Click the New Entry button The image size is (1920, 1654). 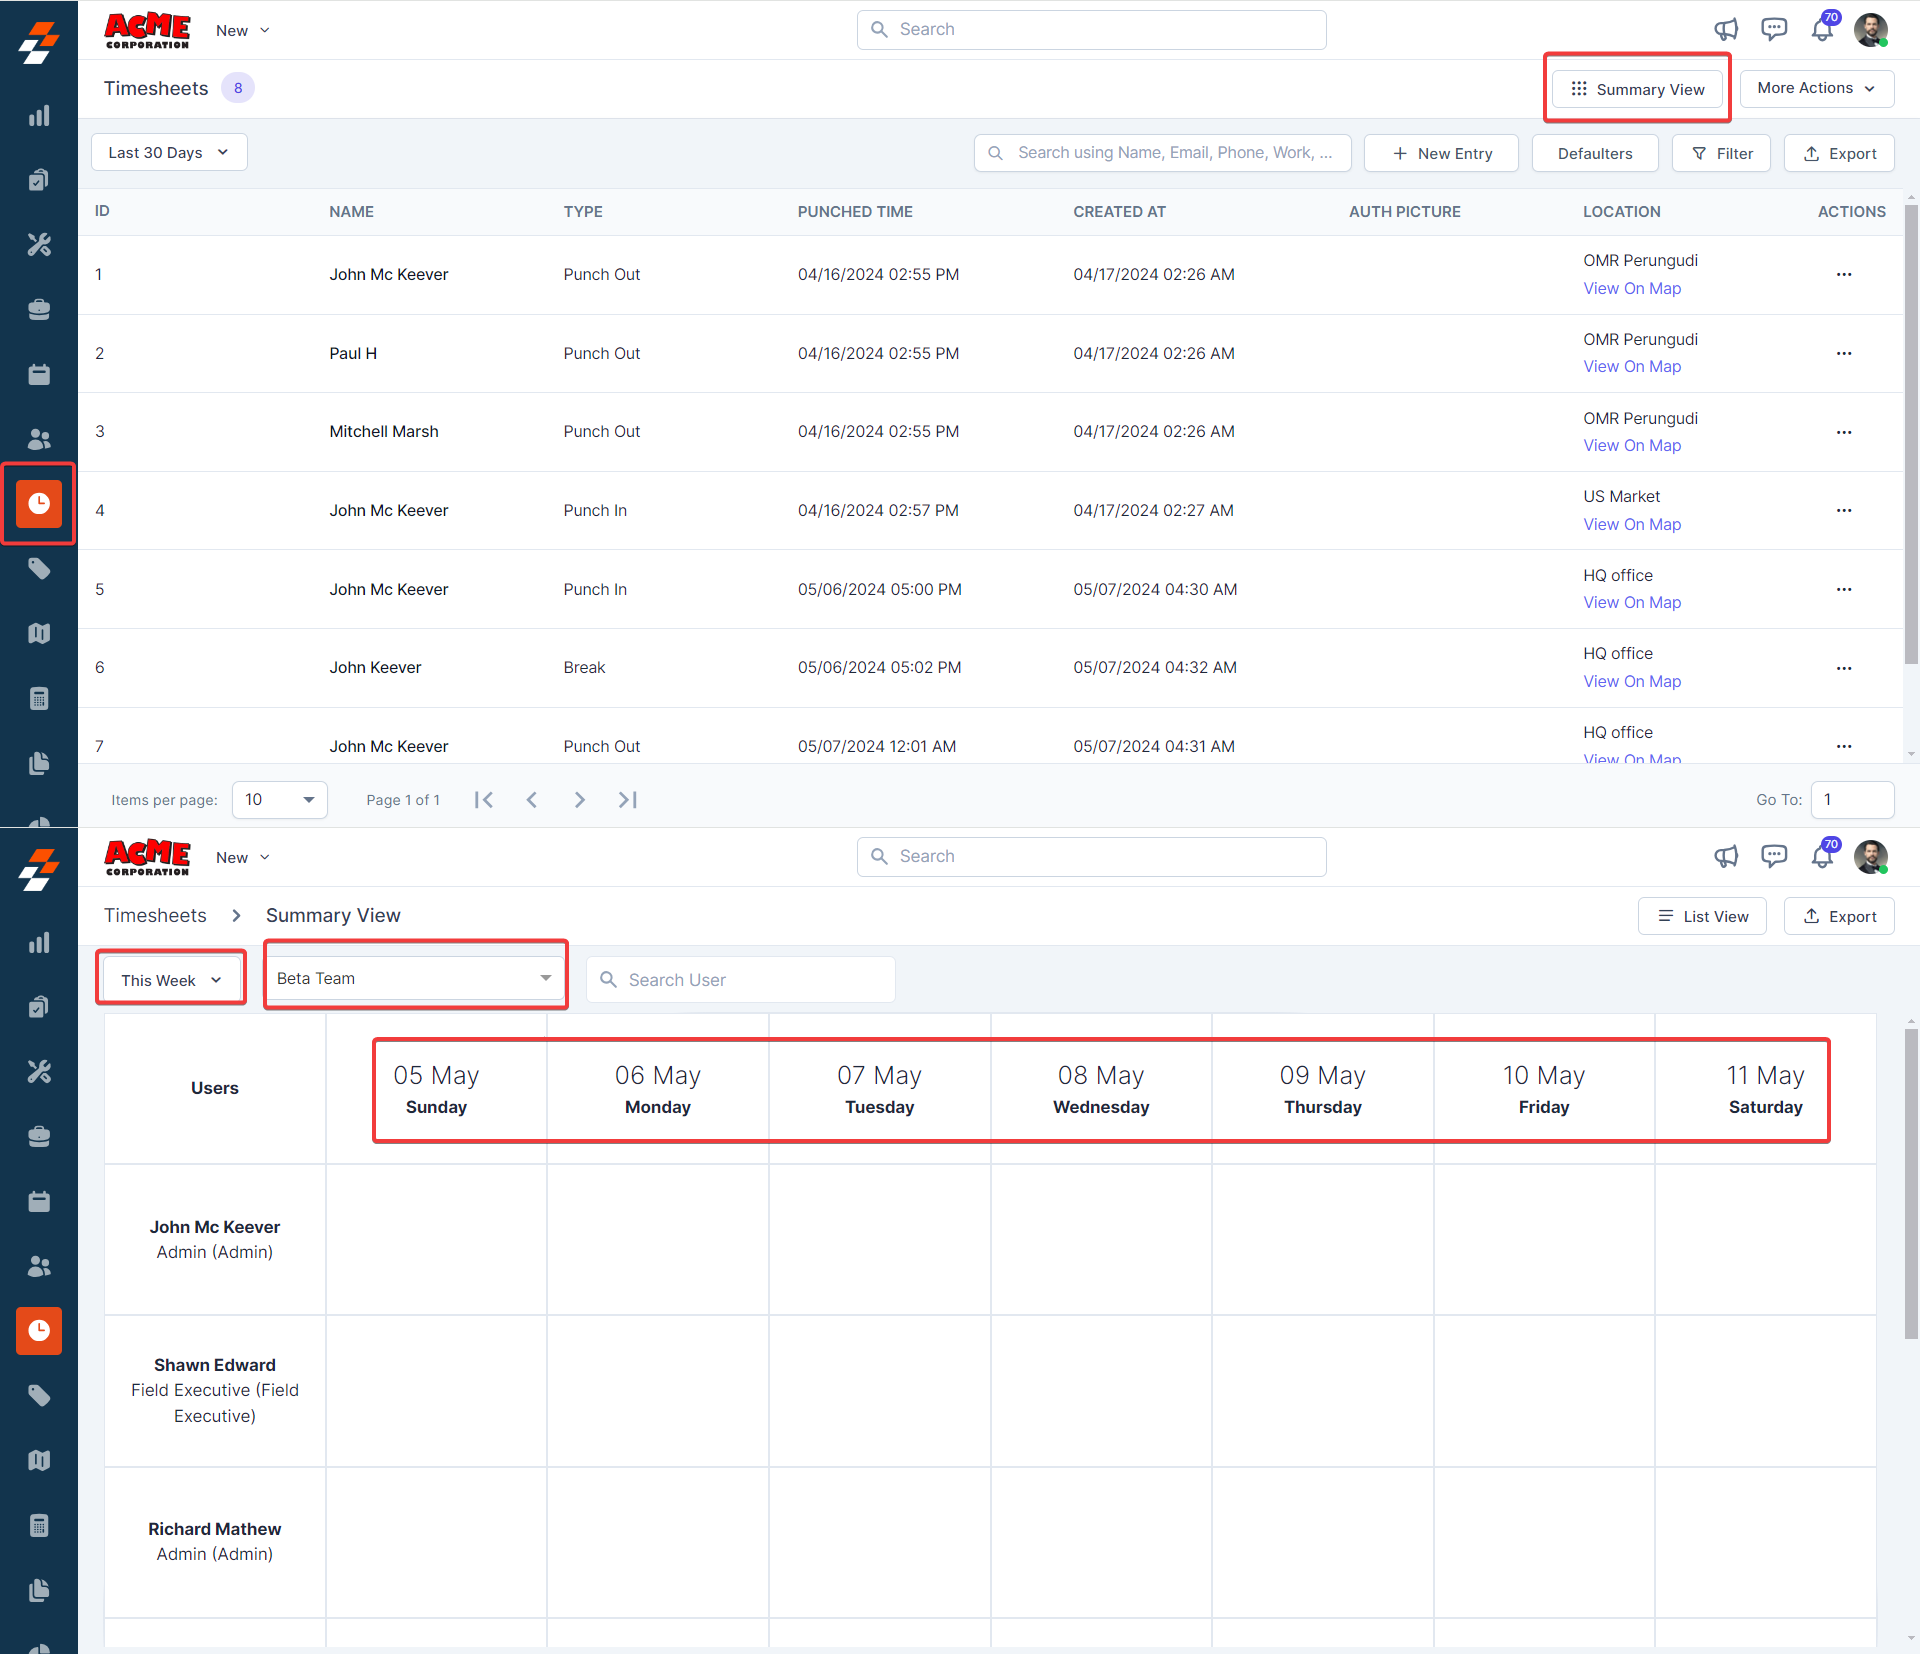(x=1441, y=153)
